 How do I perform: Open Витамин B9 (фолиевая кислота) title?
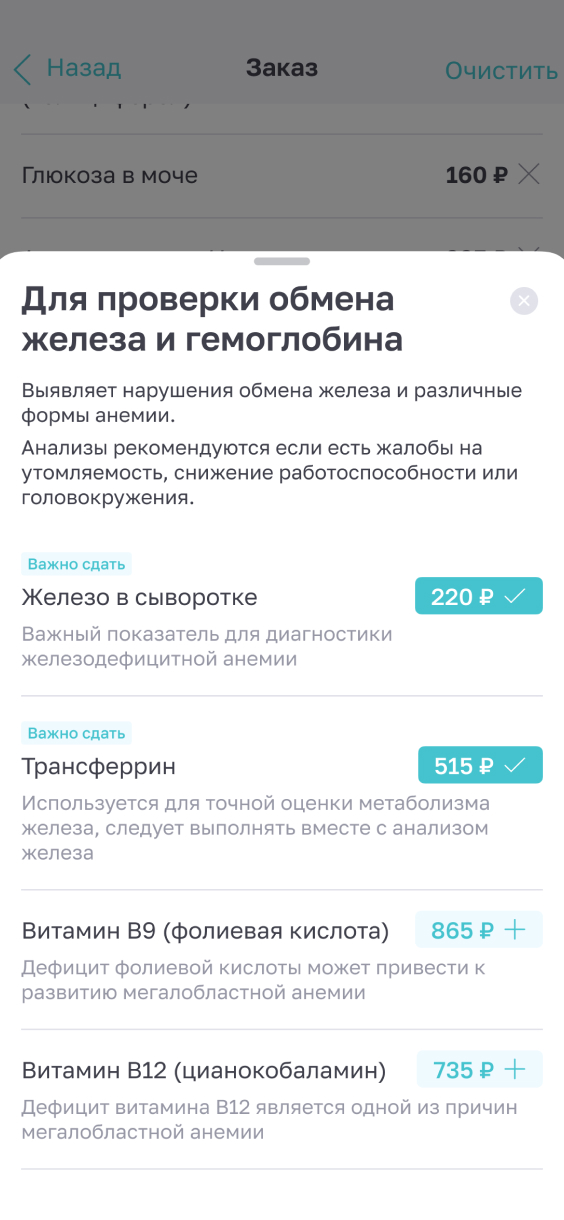205,931
